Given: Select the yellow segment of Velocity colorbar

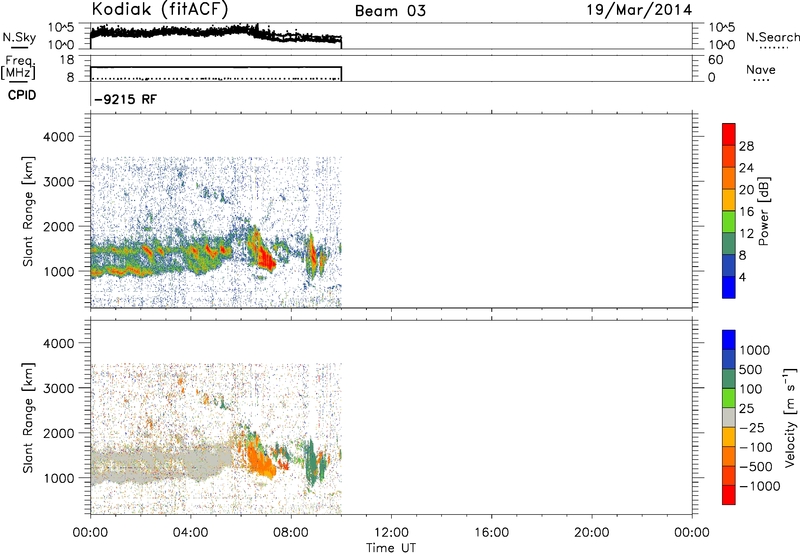Looking at the screenshot, I should click(729, 437).
